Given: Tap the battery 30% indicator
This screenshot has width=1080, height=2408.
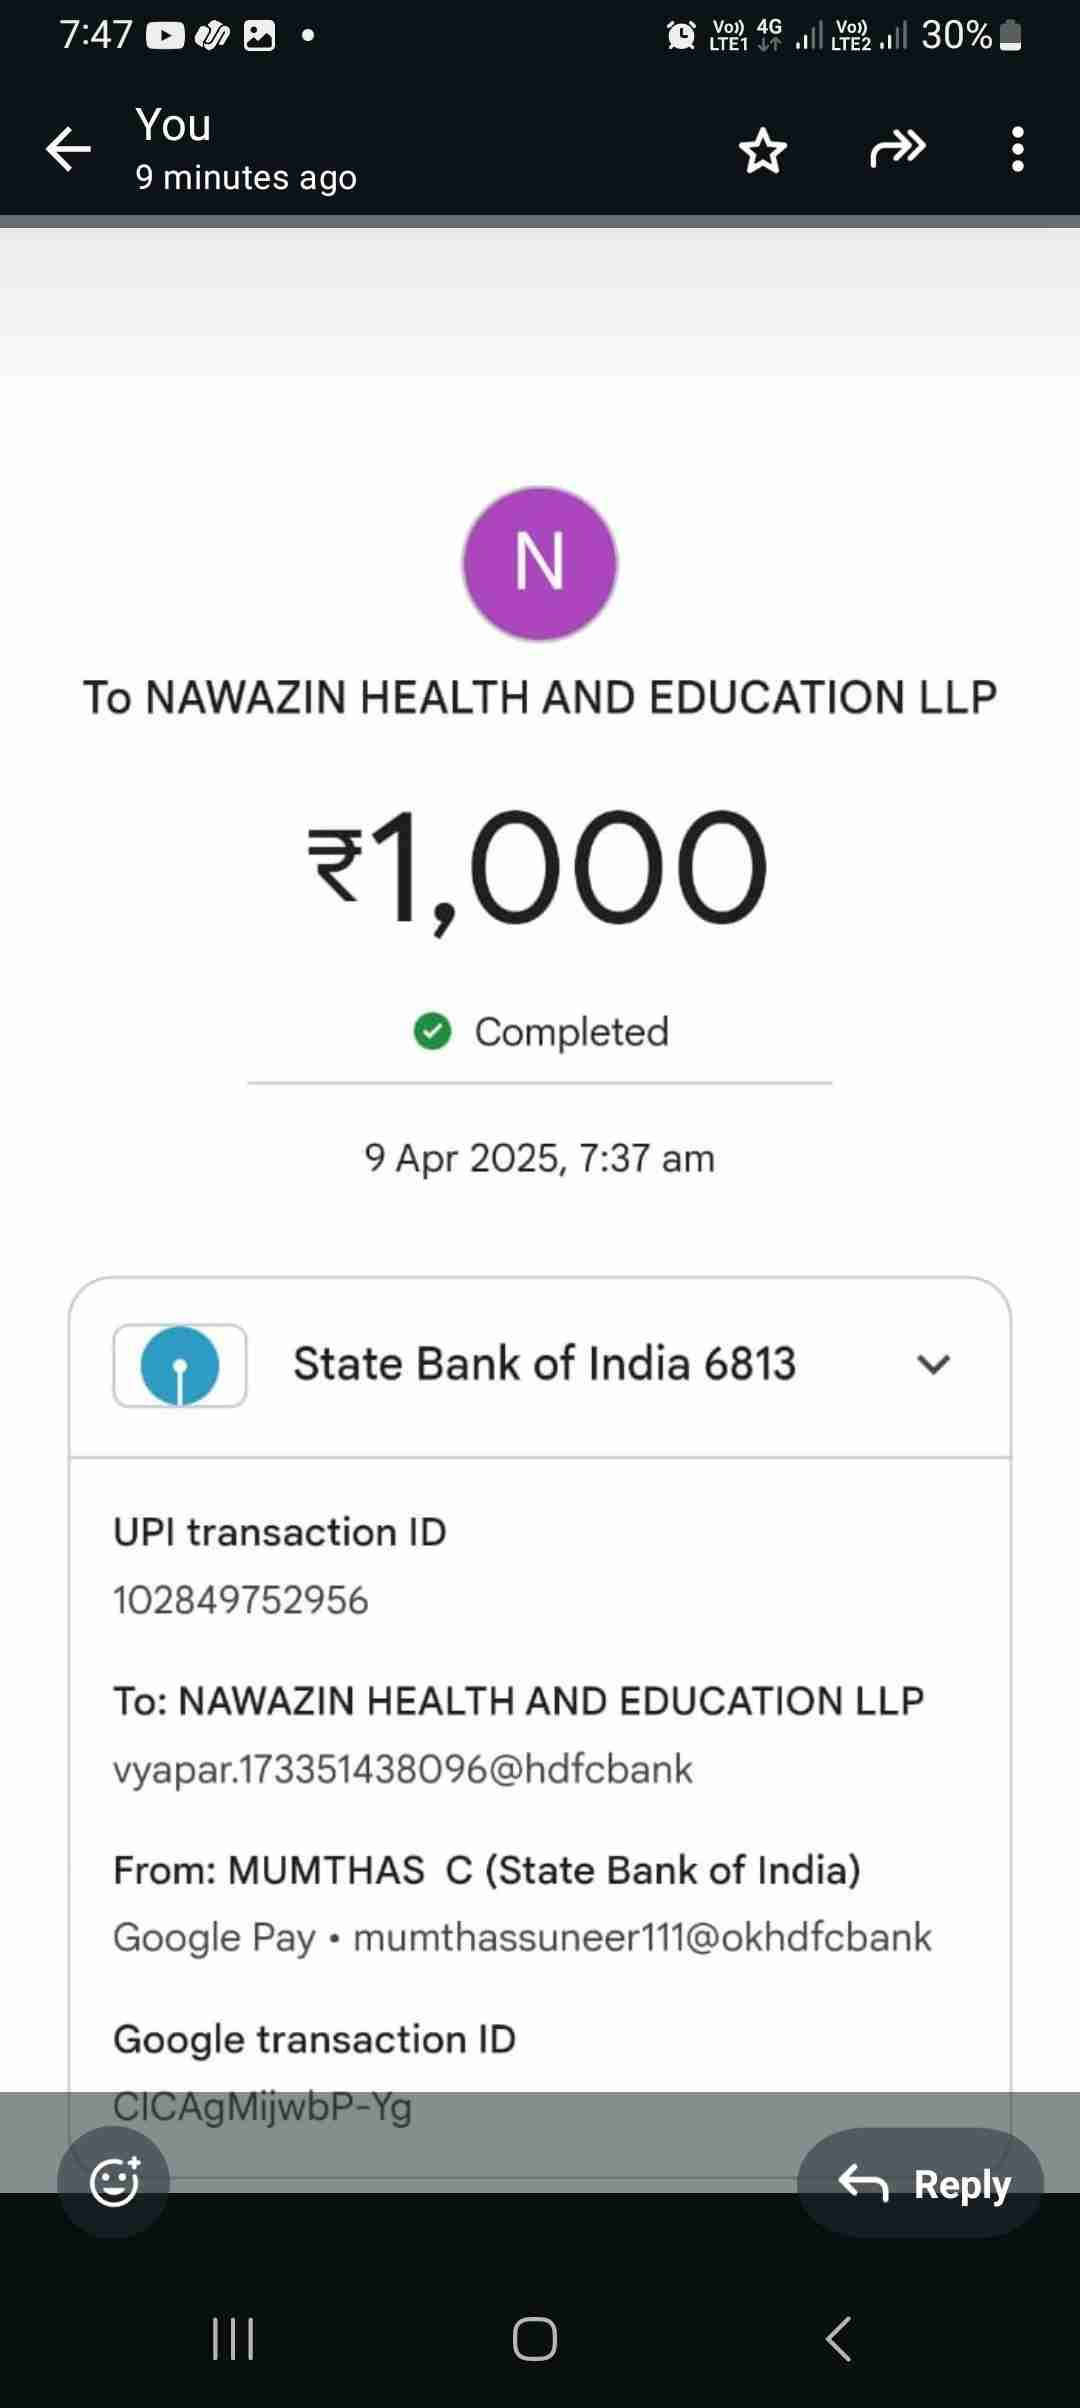Looking at the screenshot, I should 971,36.
